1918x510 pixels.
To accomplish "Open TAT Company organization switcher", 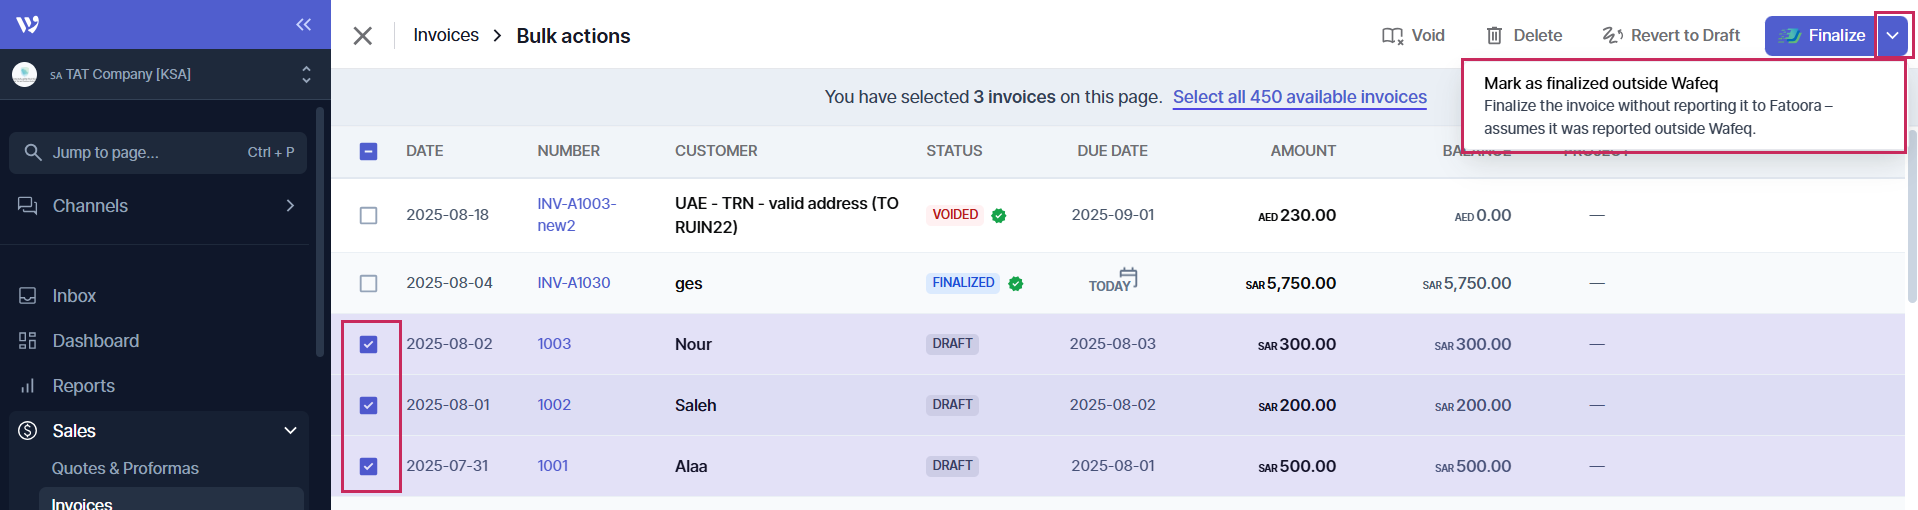I will [160, 74].
